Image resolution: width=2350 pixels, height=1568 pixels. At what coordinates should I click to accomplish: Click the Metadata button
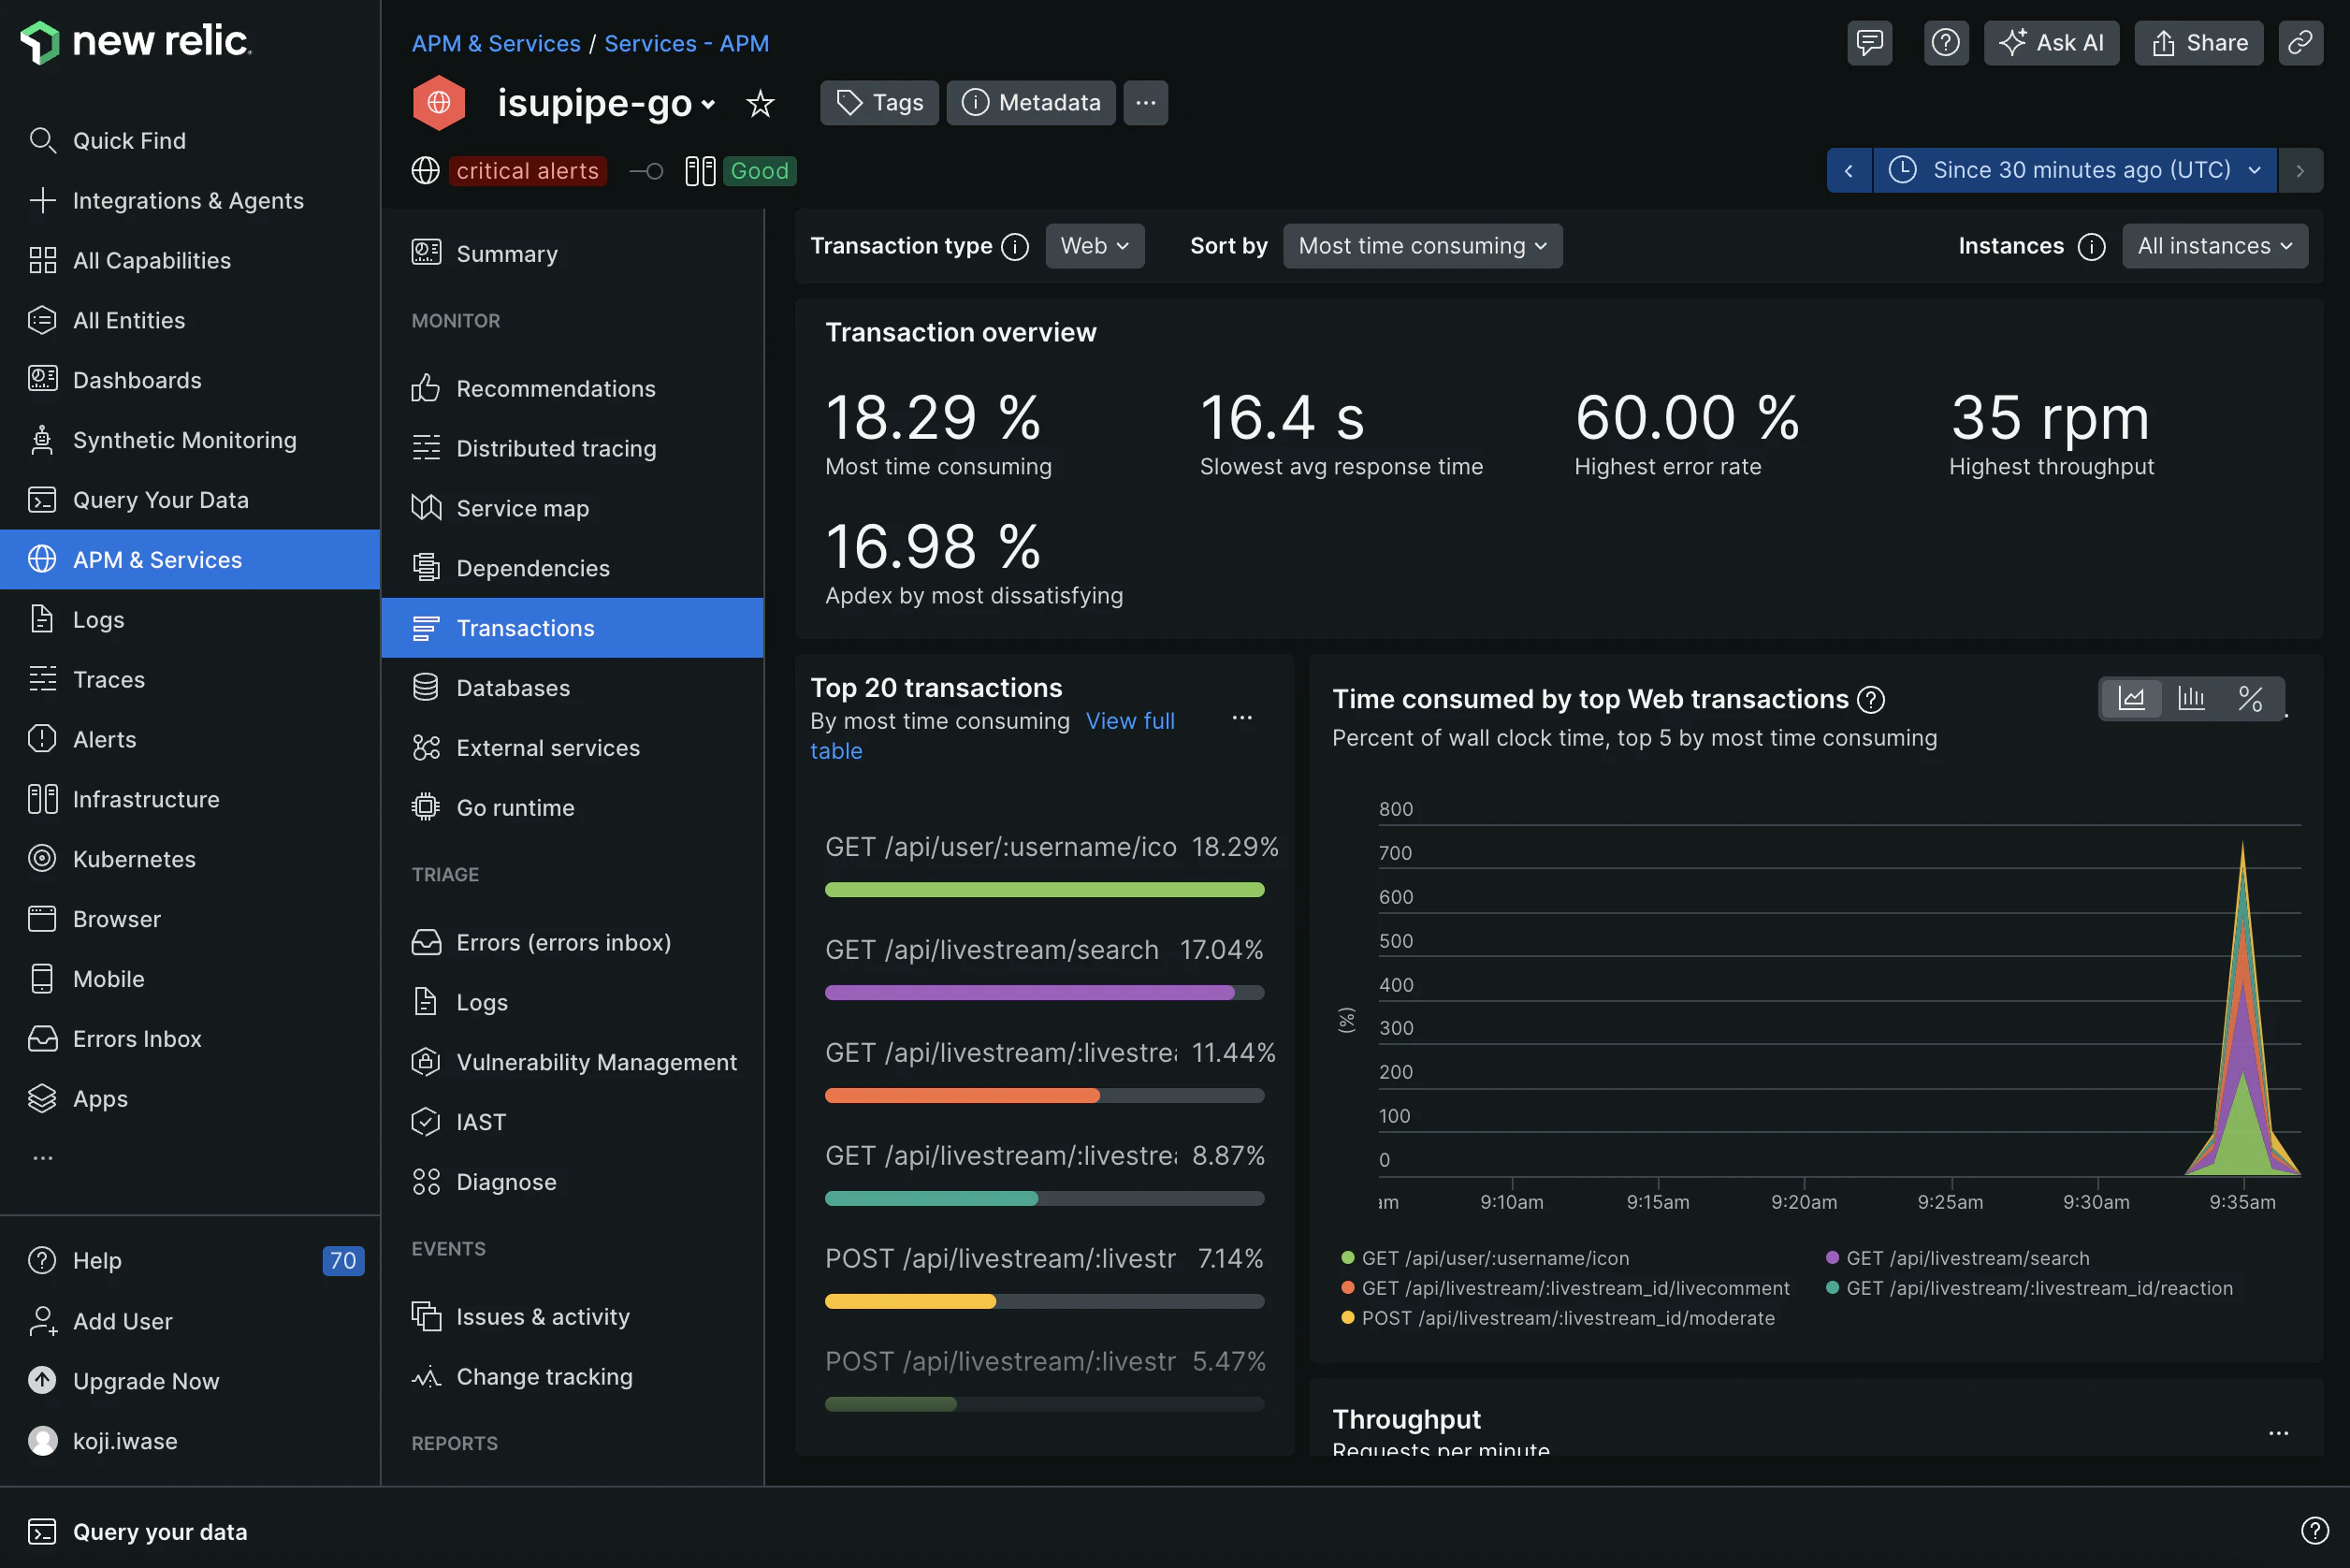[x=1030, y=103]
